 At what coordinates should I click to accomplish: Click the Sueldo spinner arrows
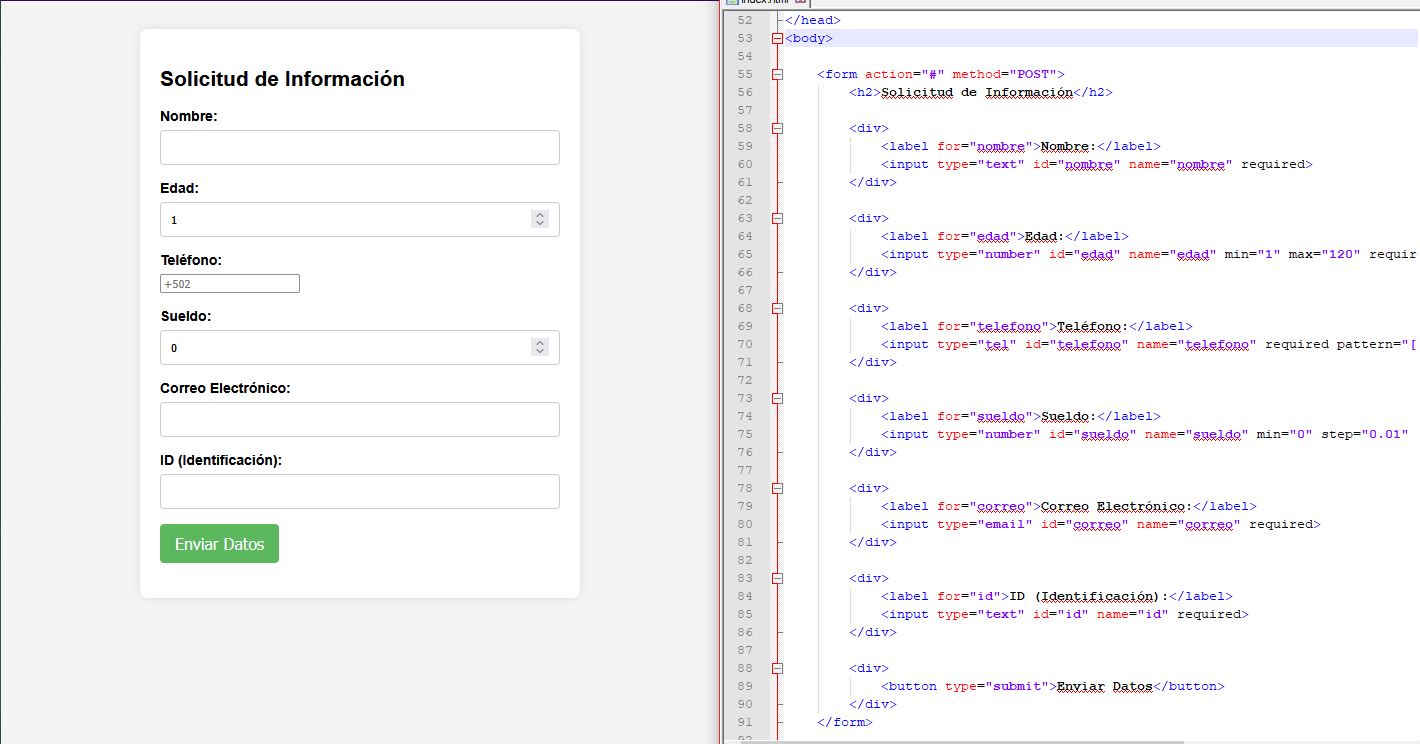point(540,347)
